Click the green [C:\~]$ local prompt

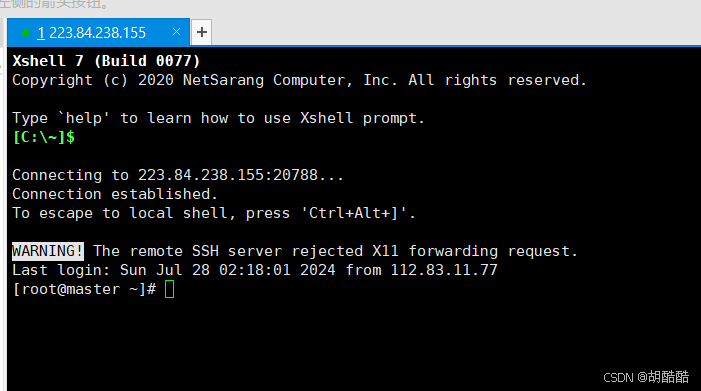44,137
